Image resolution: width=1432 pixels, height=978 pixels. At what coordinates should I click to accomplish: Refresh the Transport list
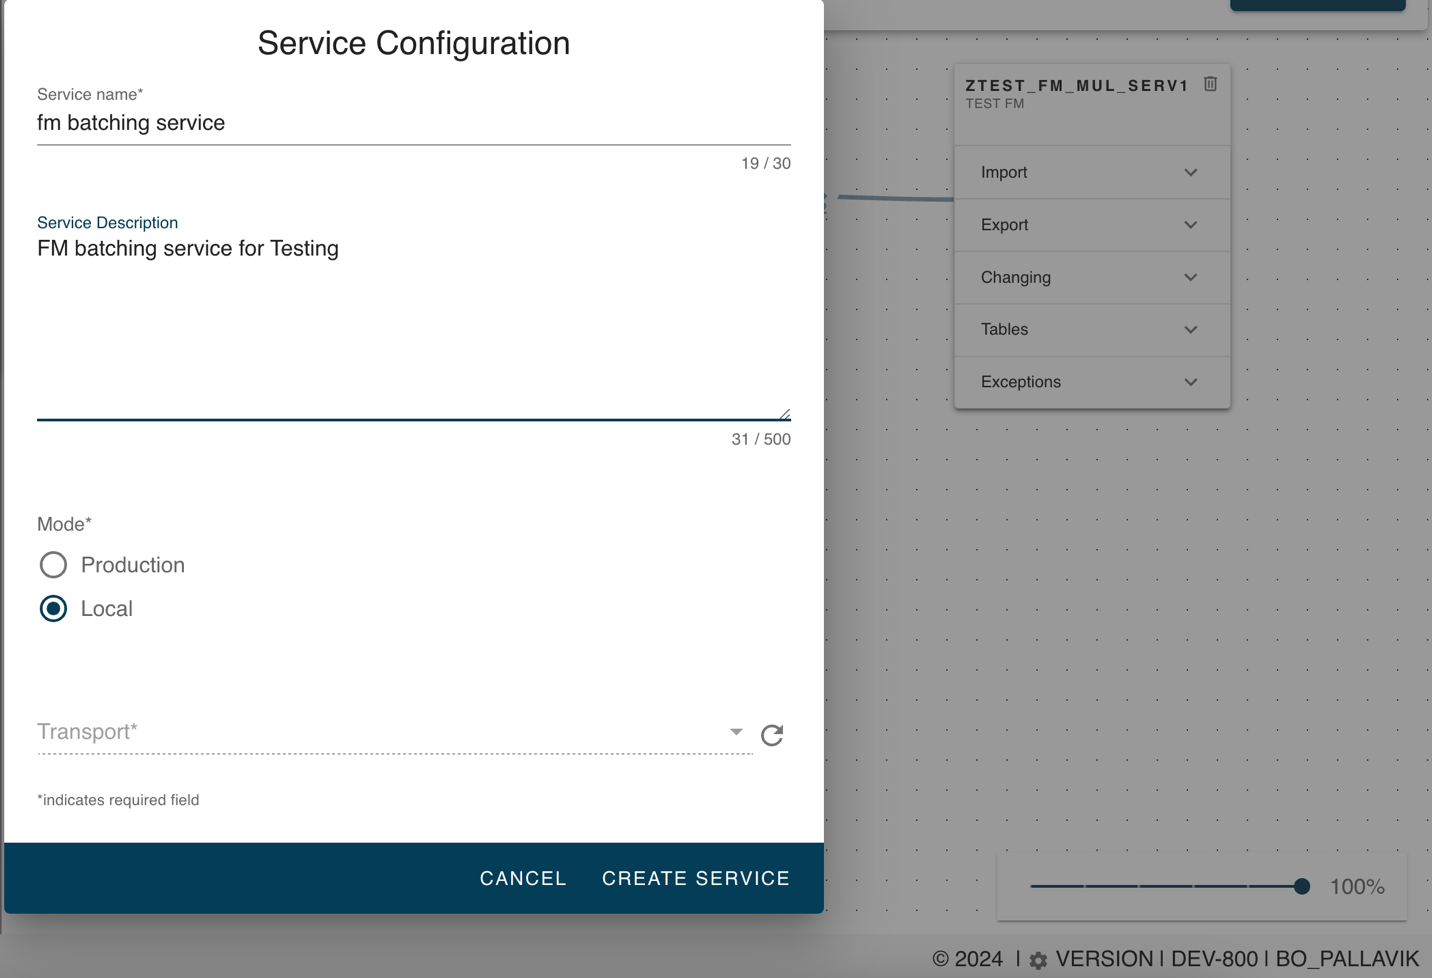[772, 735]
